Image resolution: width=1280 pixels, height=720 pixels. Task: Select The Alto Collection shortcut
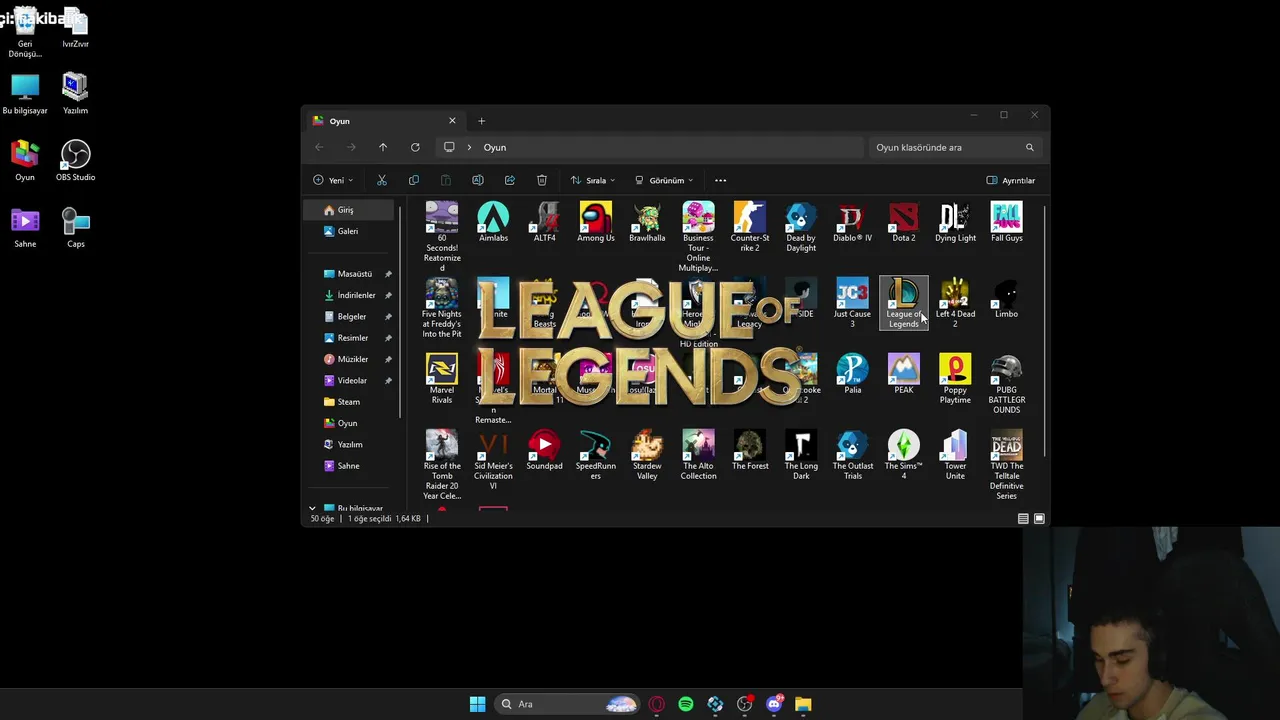(698, 456)
